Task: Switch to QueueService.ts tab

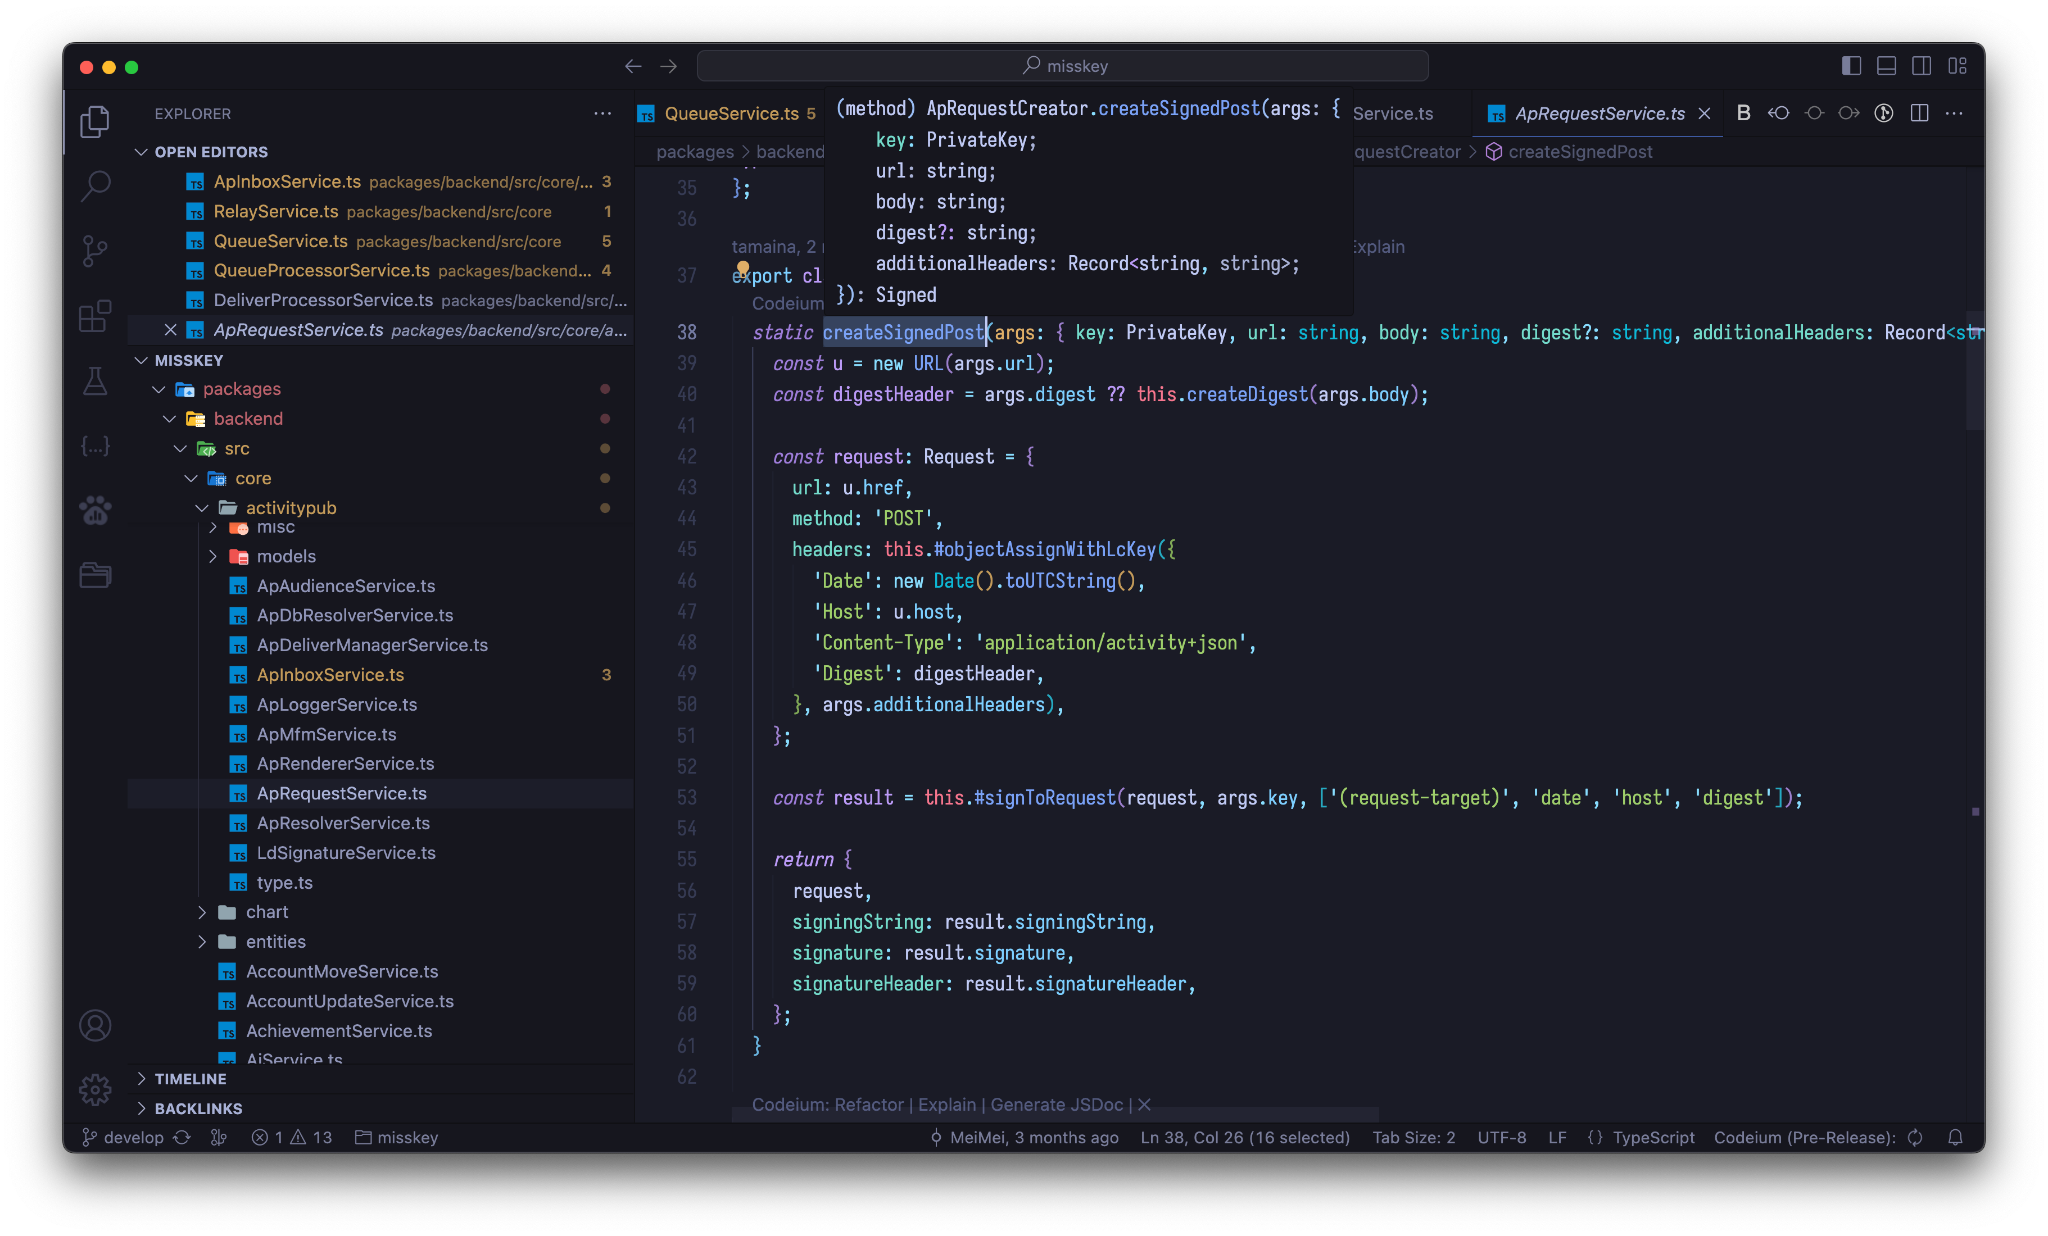Action: [731, 114]
